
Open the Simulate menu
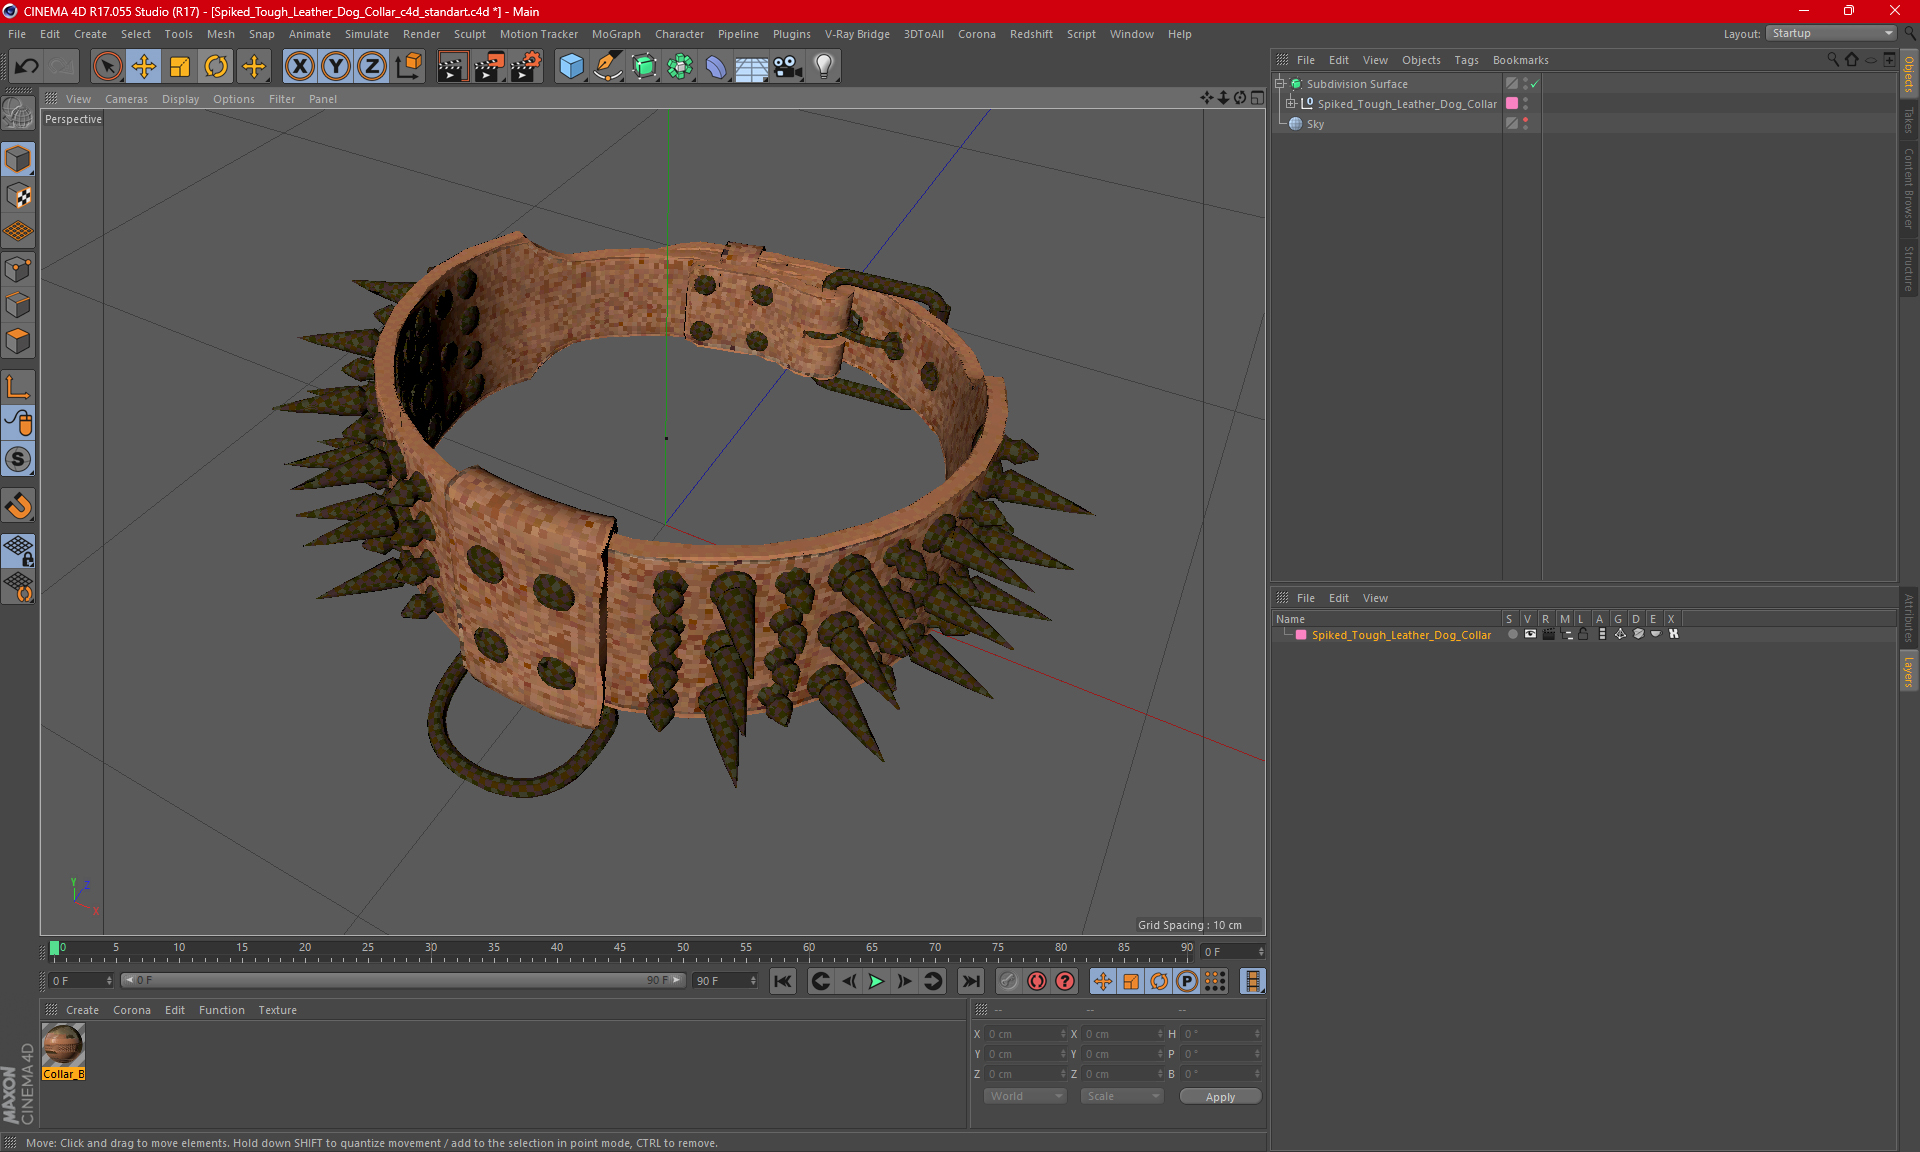point(366,34)
